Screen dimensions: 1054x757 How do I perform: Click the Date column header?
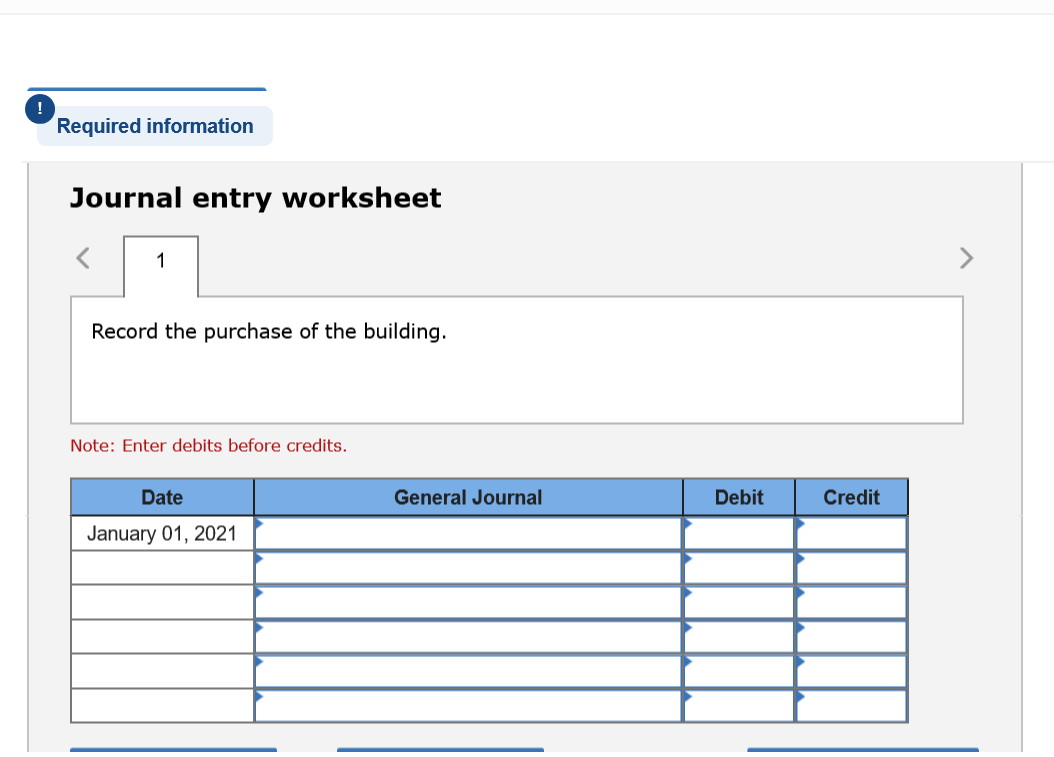pyautogui.click(x=162, y=497)
